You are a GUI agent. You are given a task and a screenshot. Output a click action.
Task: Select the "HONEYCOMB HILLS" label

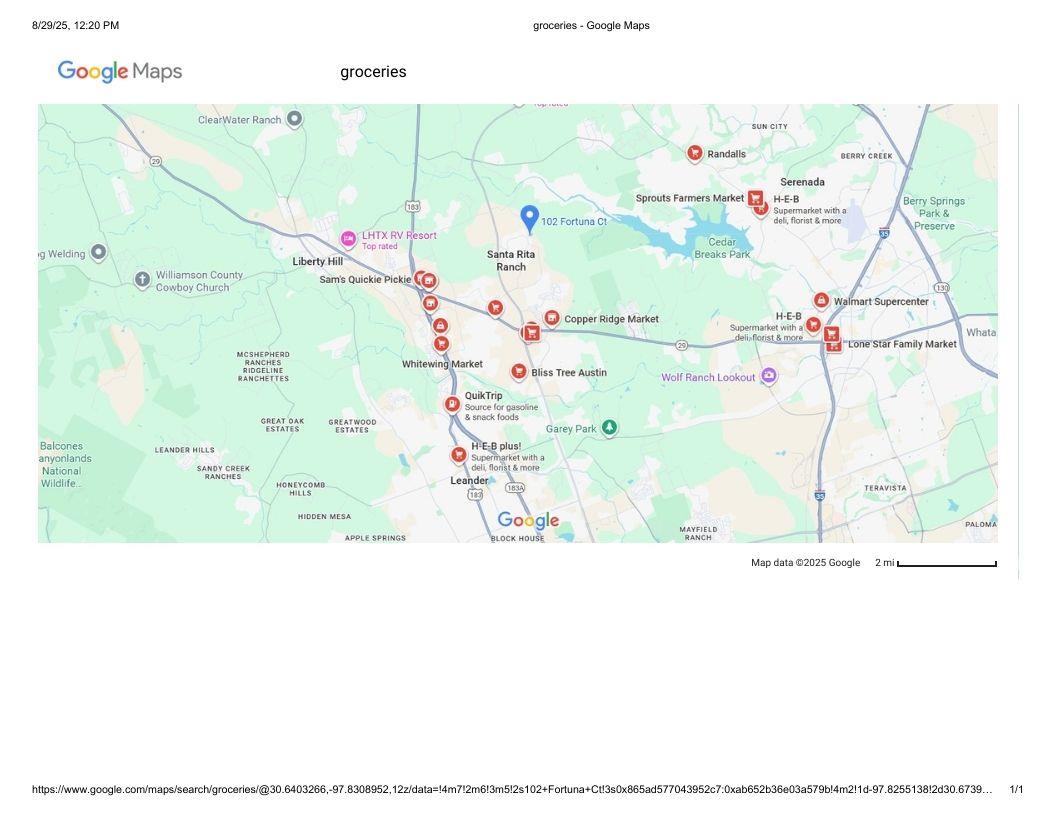pyautogui.click(x=301, y=489)
